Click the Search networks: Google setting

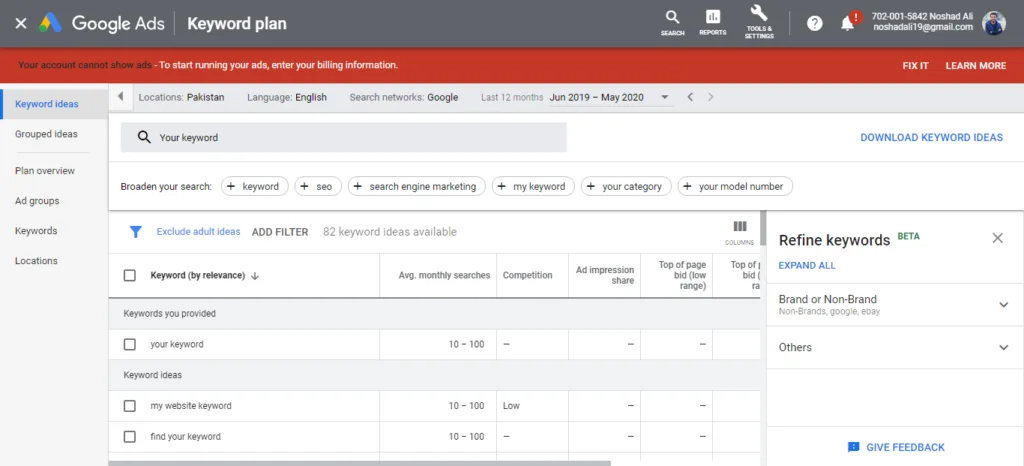click(404, 97)
